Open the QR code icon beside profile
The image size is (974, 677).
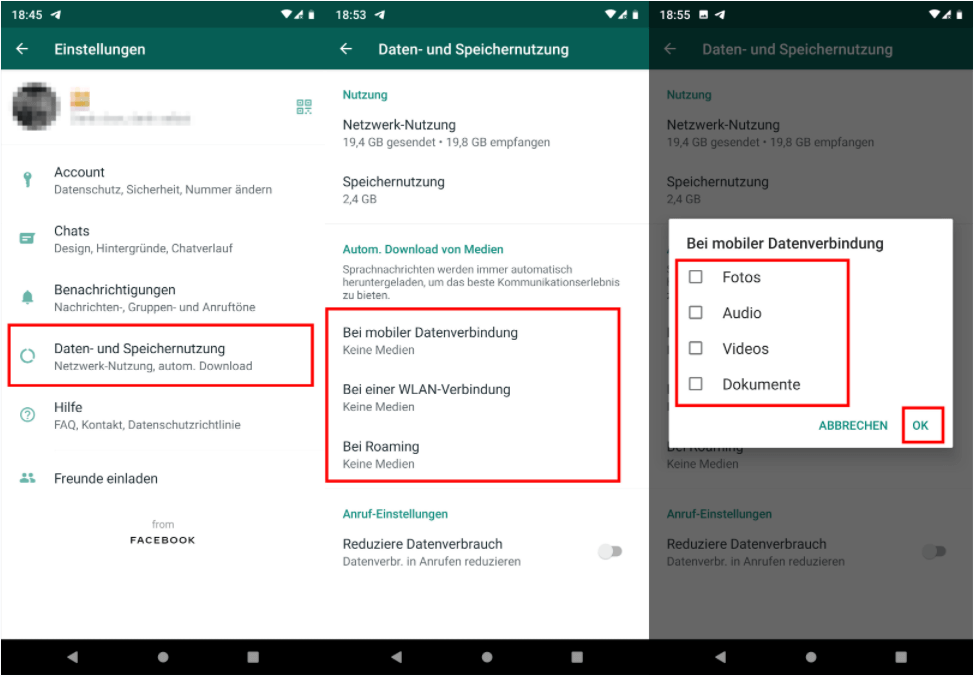click(x=304, y=107)
